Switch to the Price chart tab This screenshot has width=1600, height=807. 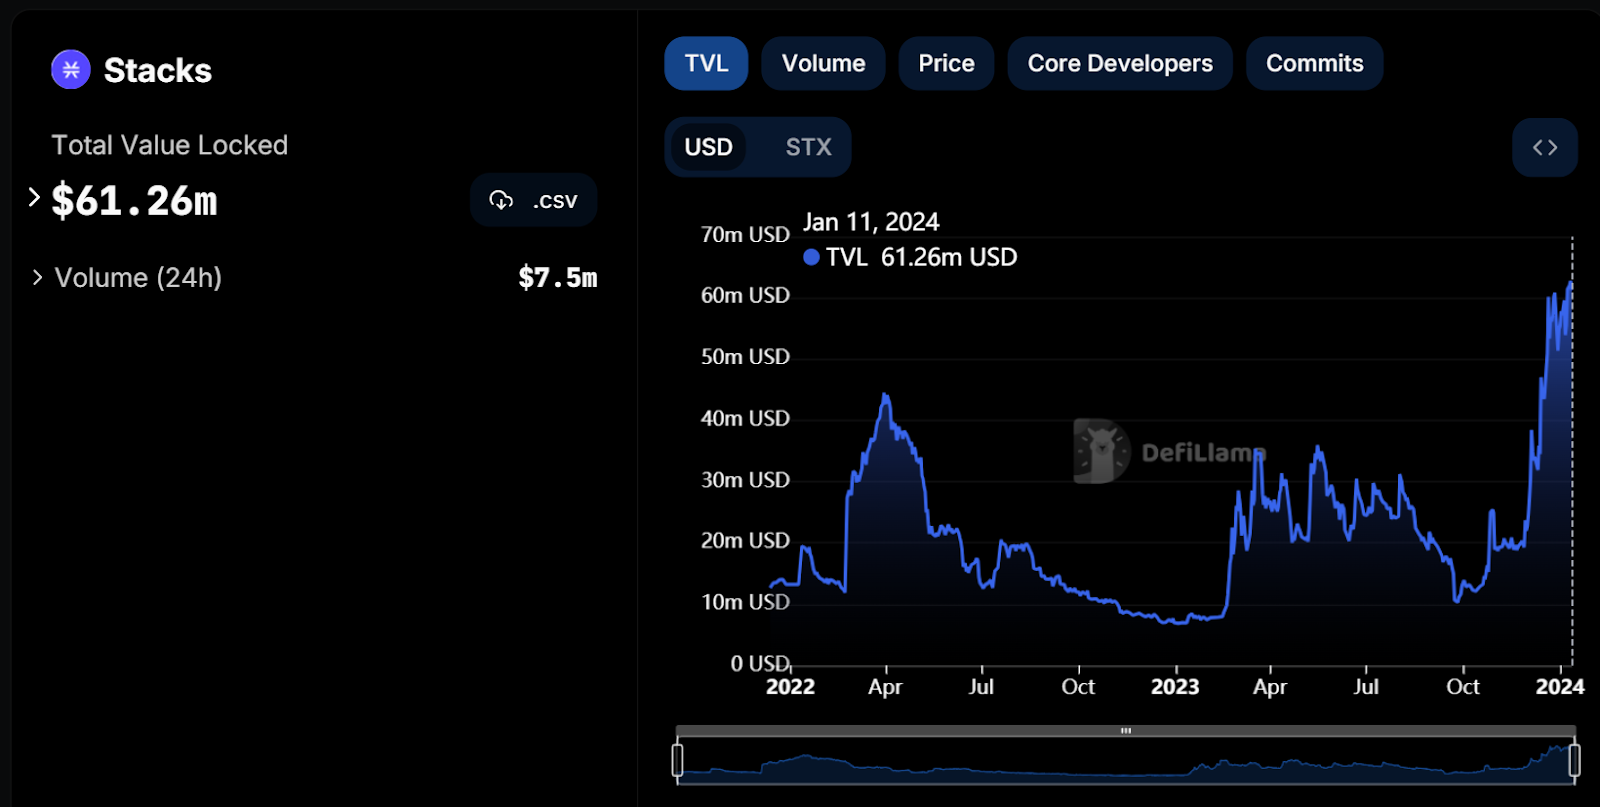coord(946,63)
